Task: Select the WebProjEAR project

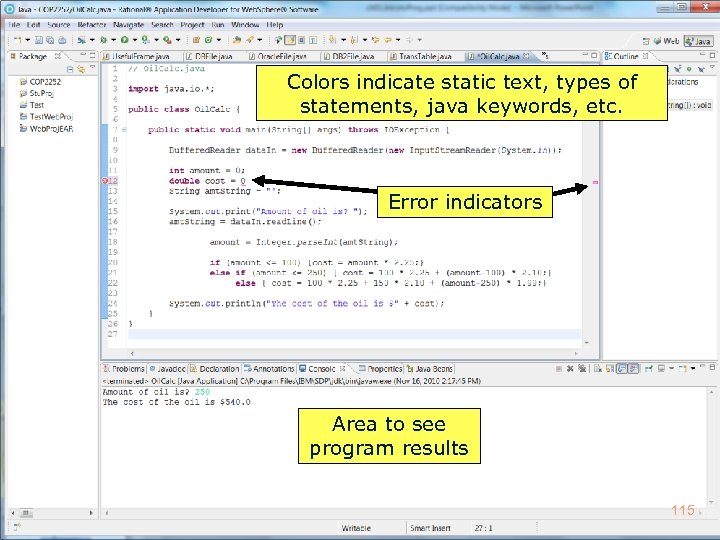Action: (46, 129)
